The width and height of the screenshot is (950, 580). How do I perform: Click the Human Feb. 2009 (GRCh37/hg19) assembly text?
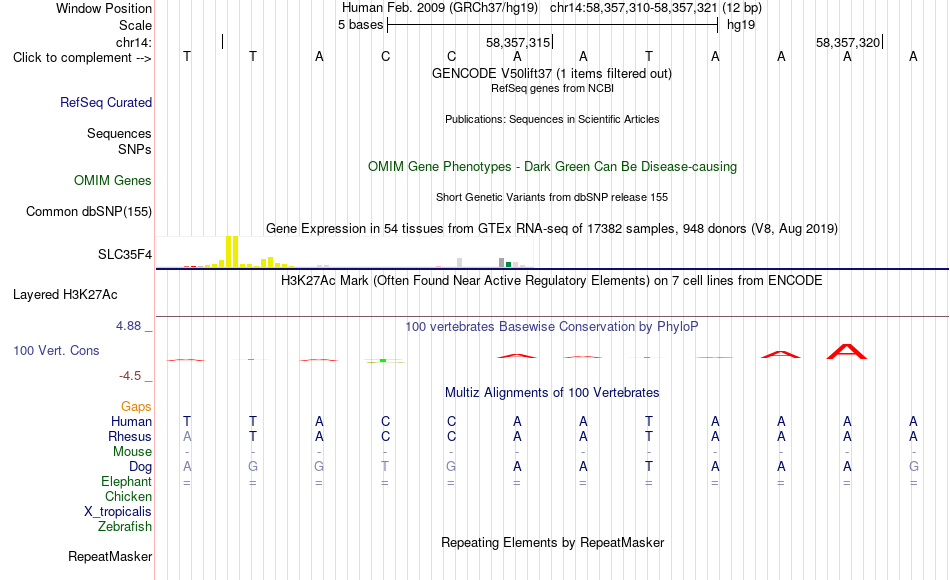click(x=440, y=8)
